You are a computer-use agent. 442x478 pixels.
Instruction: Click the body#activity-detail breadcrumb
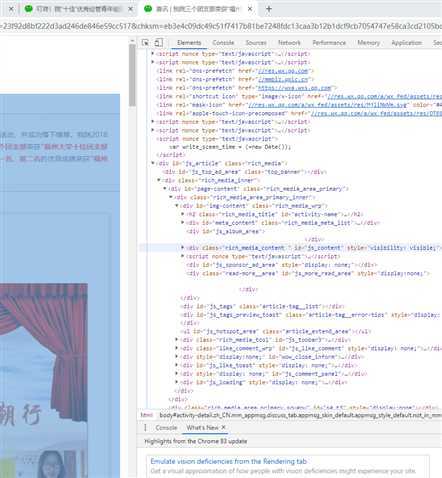click(x=301, y=415)
